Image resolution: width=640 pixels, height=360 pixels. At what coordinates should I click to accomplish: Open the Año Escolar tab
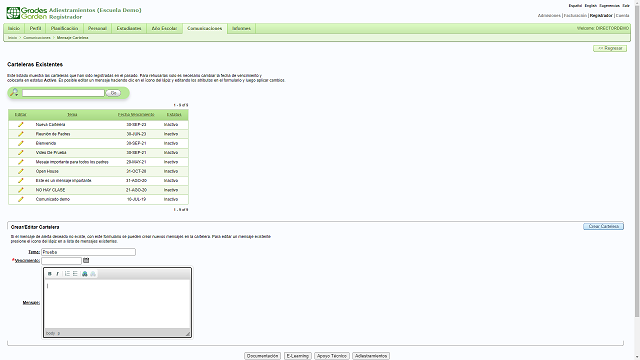coord(164,29)
